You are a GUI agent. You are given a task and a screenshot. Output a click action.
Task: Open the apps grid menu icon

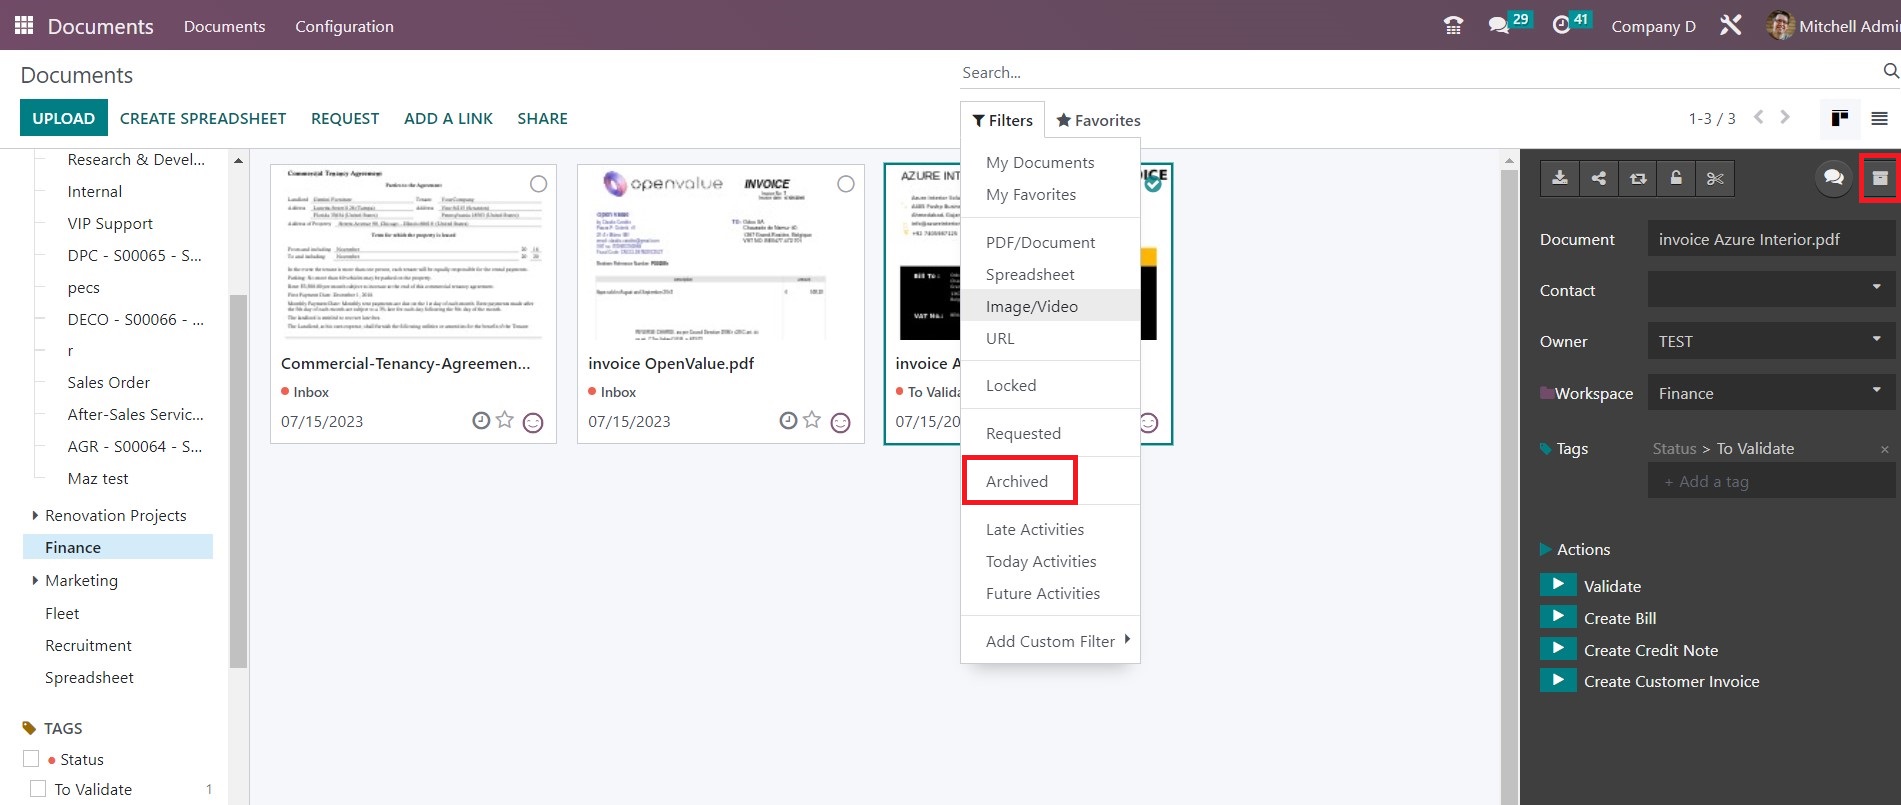(x=24, y=25)
